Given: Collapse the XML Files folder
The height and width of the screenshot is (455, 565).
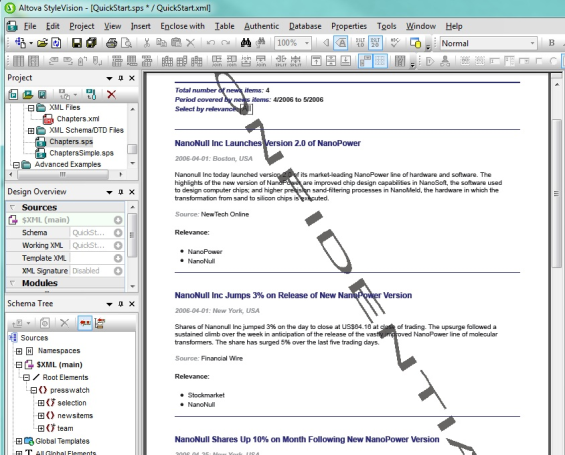Looking at the screenshot, I should 31,108.
